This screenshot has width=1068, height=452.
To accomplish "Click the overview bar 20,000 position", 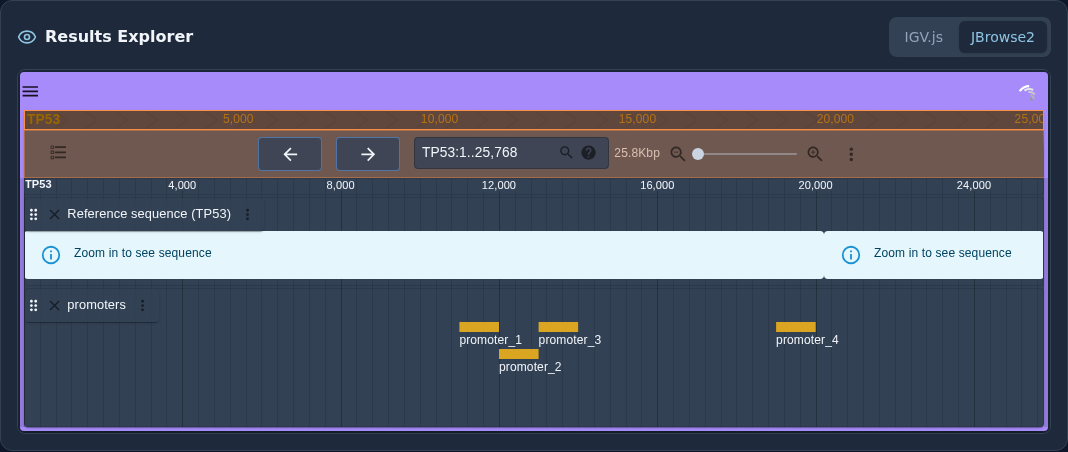I will tap(835, 119).
